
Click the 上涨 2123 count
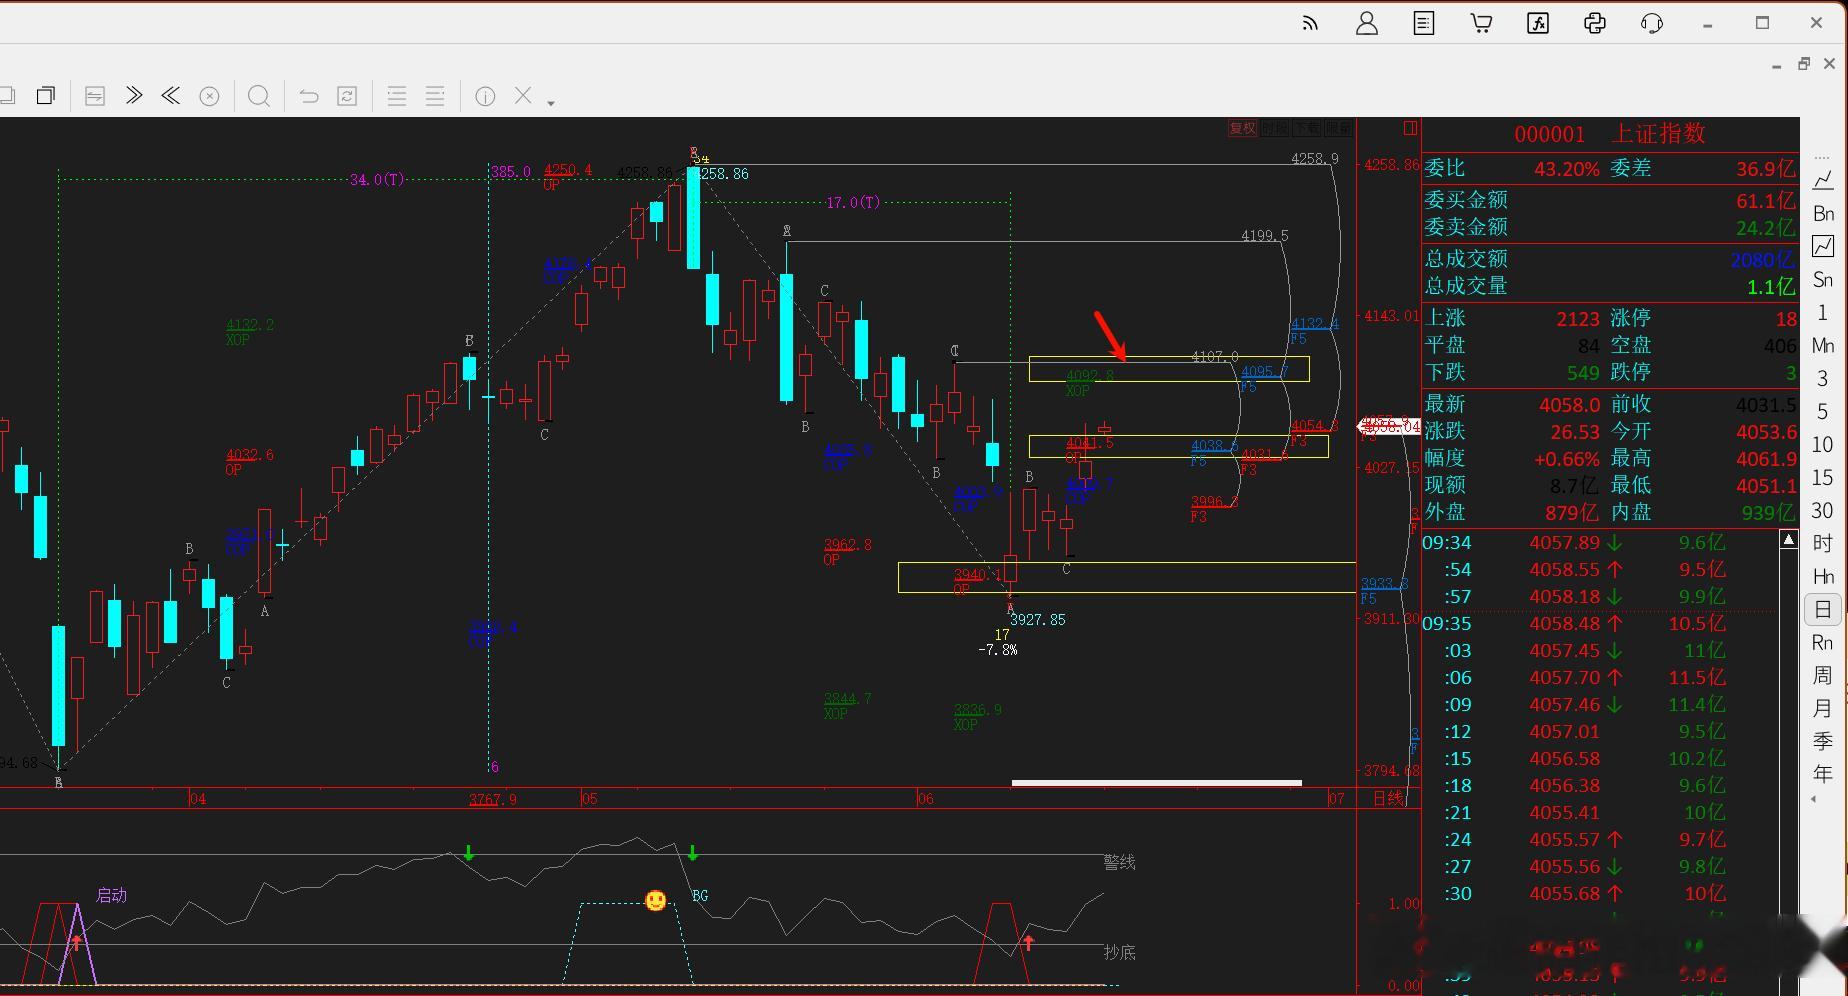point(1577,318)
